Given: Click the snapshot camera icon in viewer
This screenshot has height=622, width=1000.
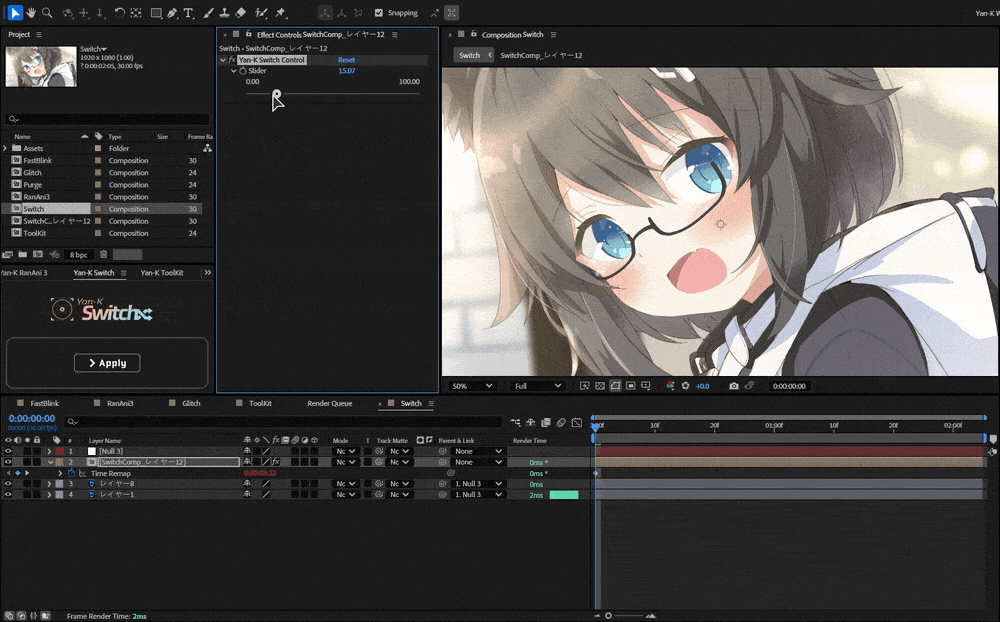Looking at the screenshot, I should pyautogui.click(x=734, y=386).
